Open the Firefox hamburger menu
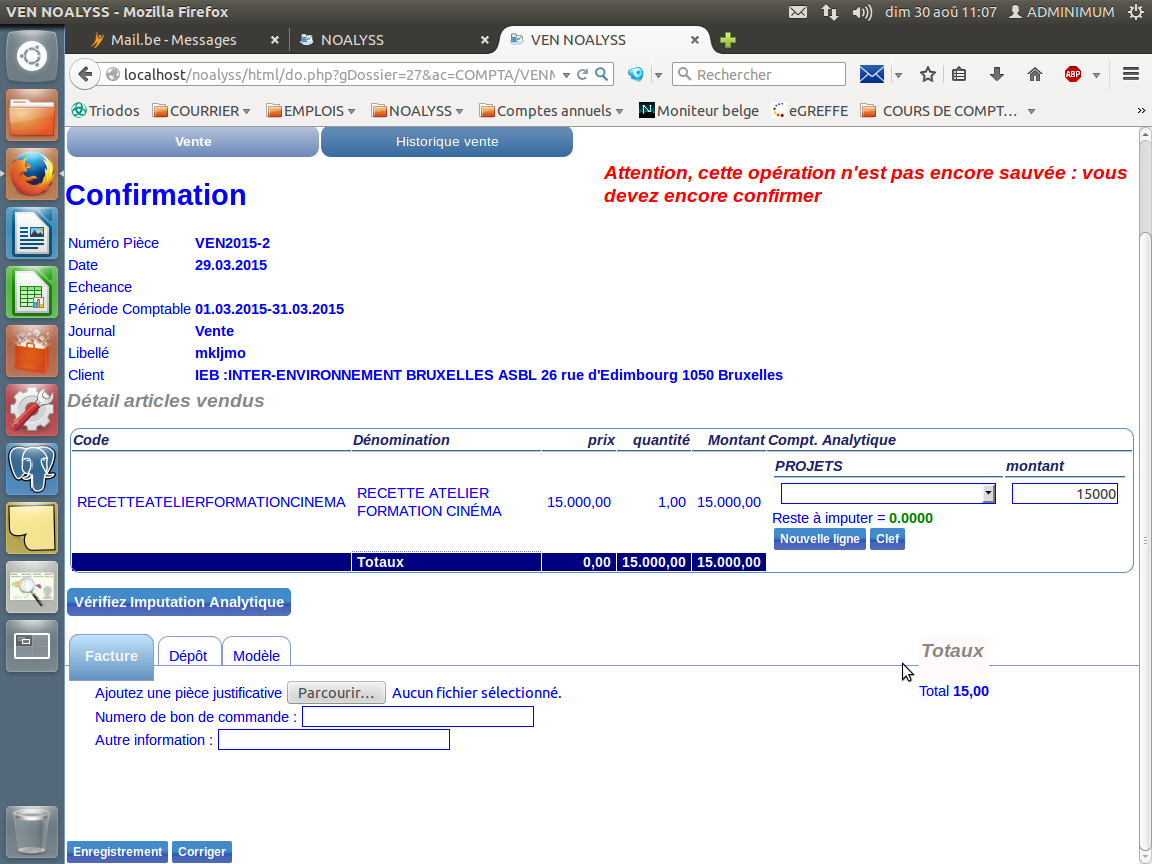Screen dimensions: 1152x864 point(1131,74)
